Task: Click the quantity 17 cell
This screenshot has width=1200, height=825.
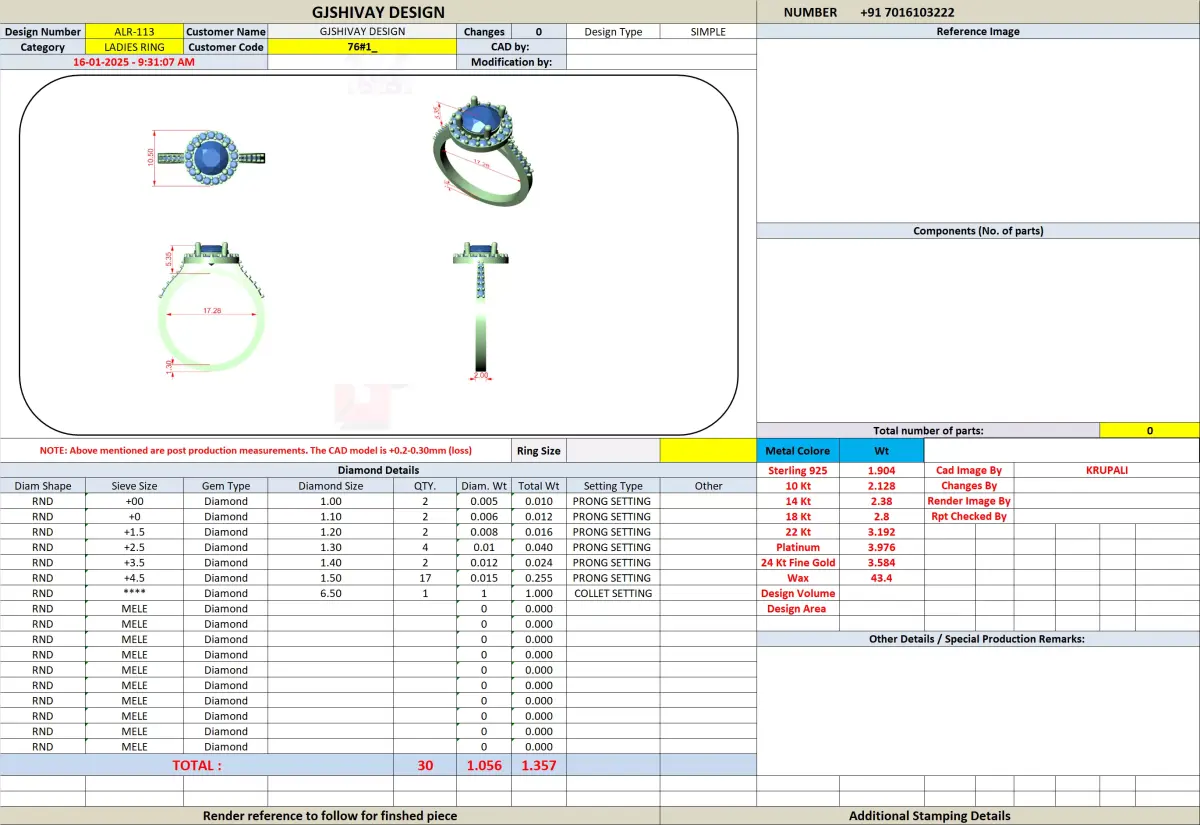Action: pyautogui.click(x=425, y=578)
